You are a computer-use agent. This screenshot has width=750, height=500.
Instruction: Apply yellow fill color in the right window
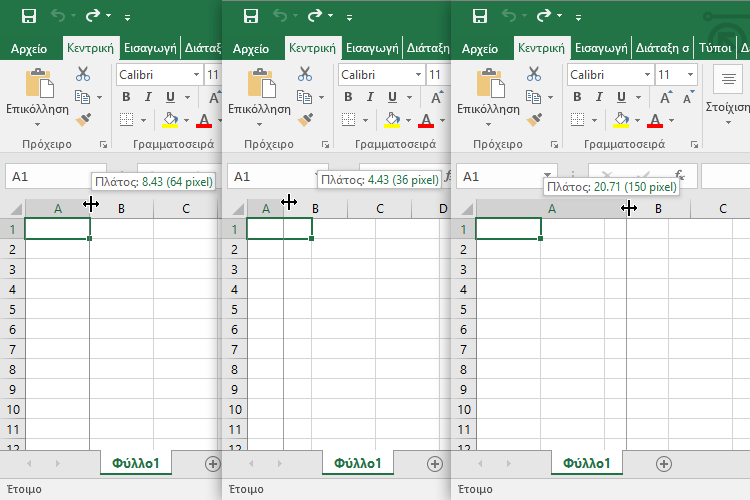(621, 120)
